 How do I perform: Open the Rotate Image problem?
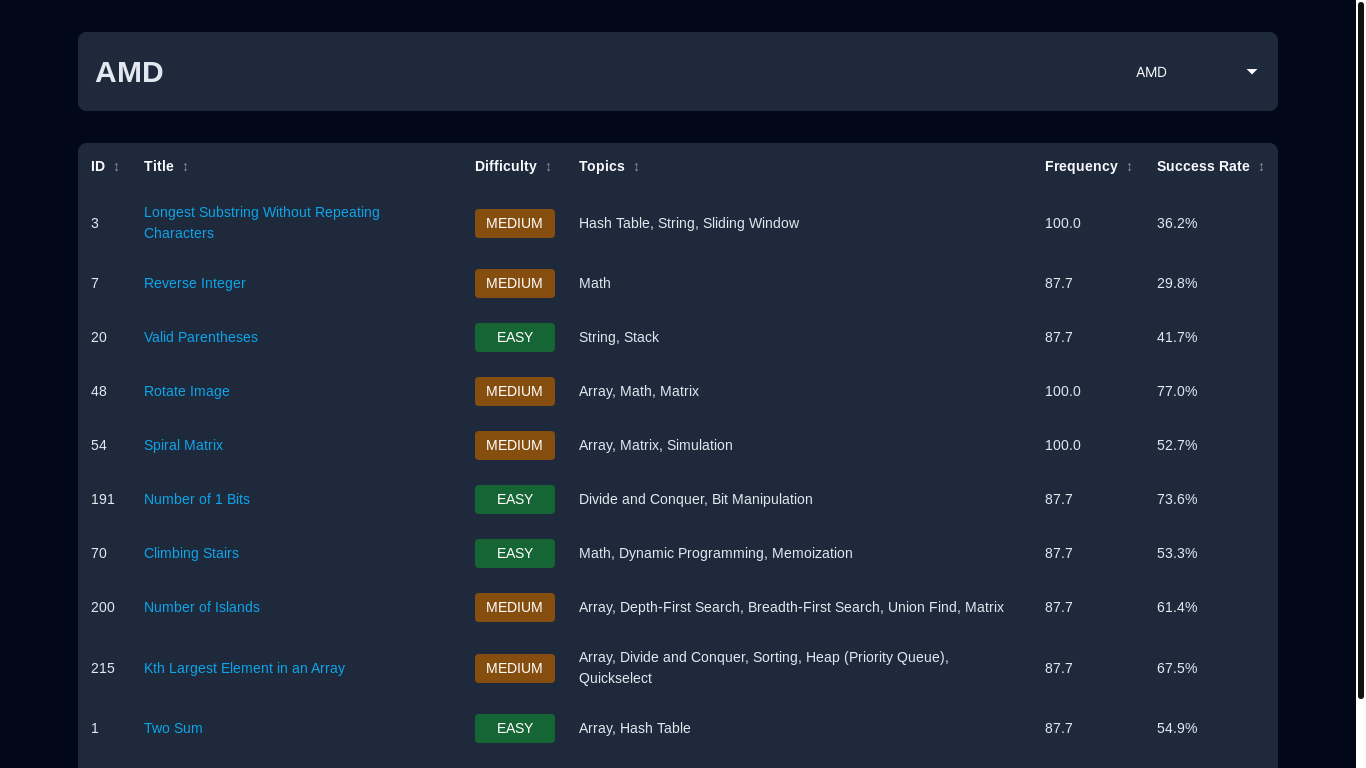(x=187, y=391)
